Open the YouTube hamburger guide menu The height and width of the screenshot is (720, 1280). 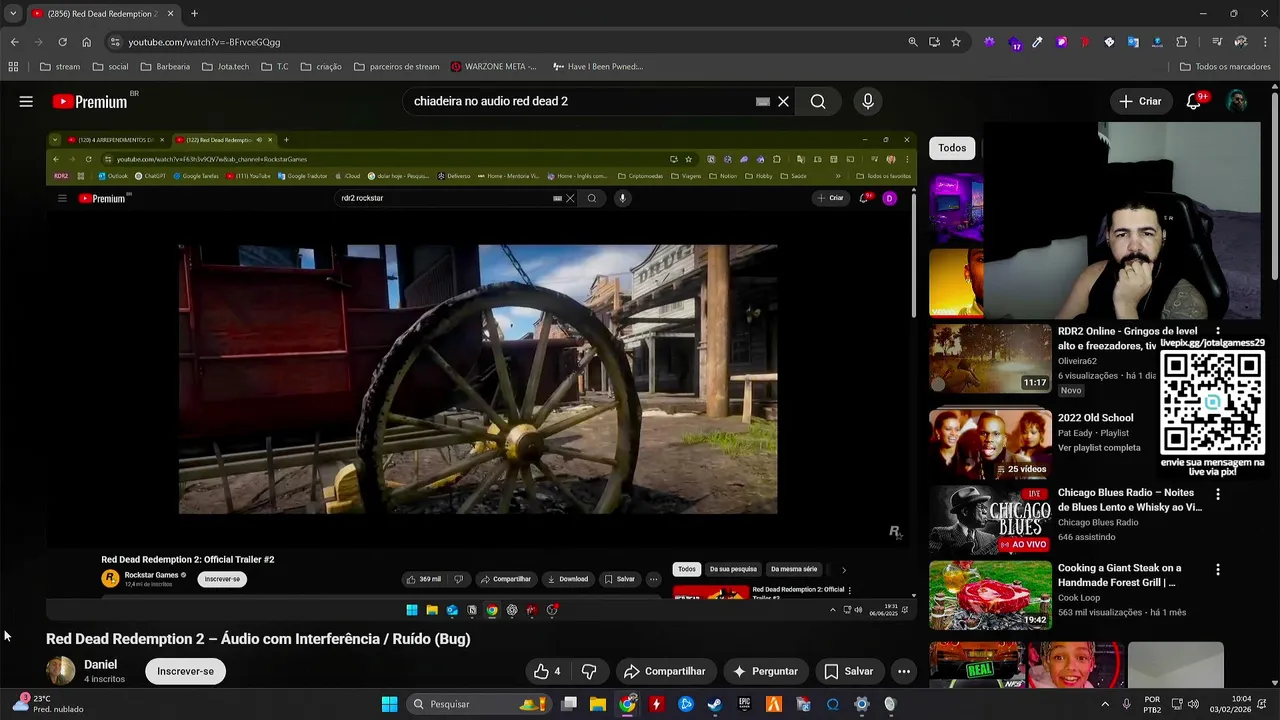(26, 101)
